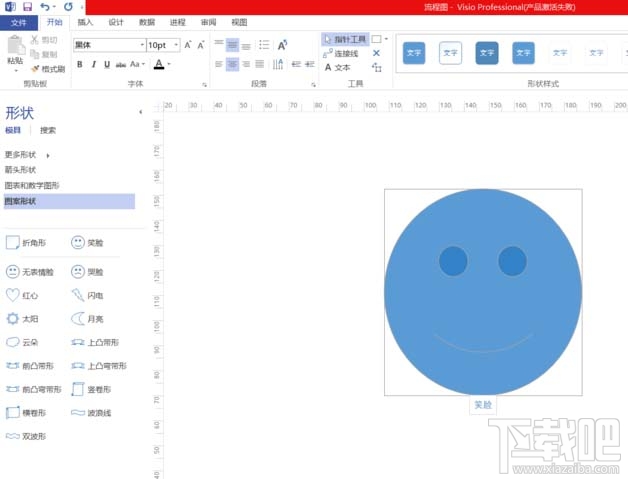This screenshot has height=479, width=628.
Task: Click the Save icon in quick access toolbar
Action: coord(27,6)
